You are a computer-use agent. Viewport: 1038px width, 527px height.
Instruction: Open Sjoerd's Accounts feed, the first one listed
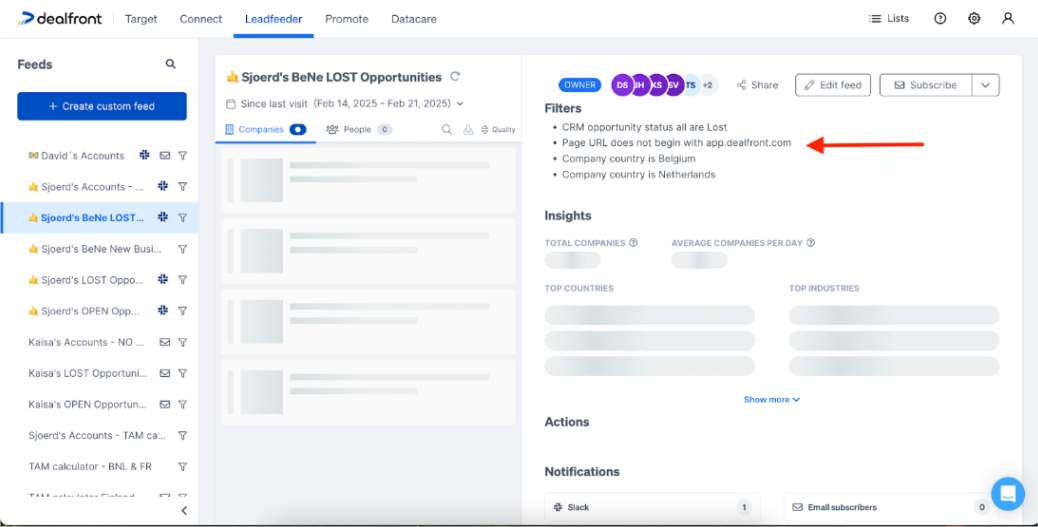(x=86, y=187)
